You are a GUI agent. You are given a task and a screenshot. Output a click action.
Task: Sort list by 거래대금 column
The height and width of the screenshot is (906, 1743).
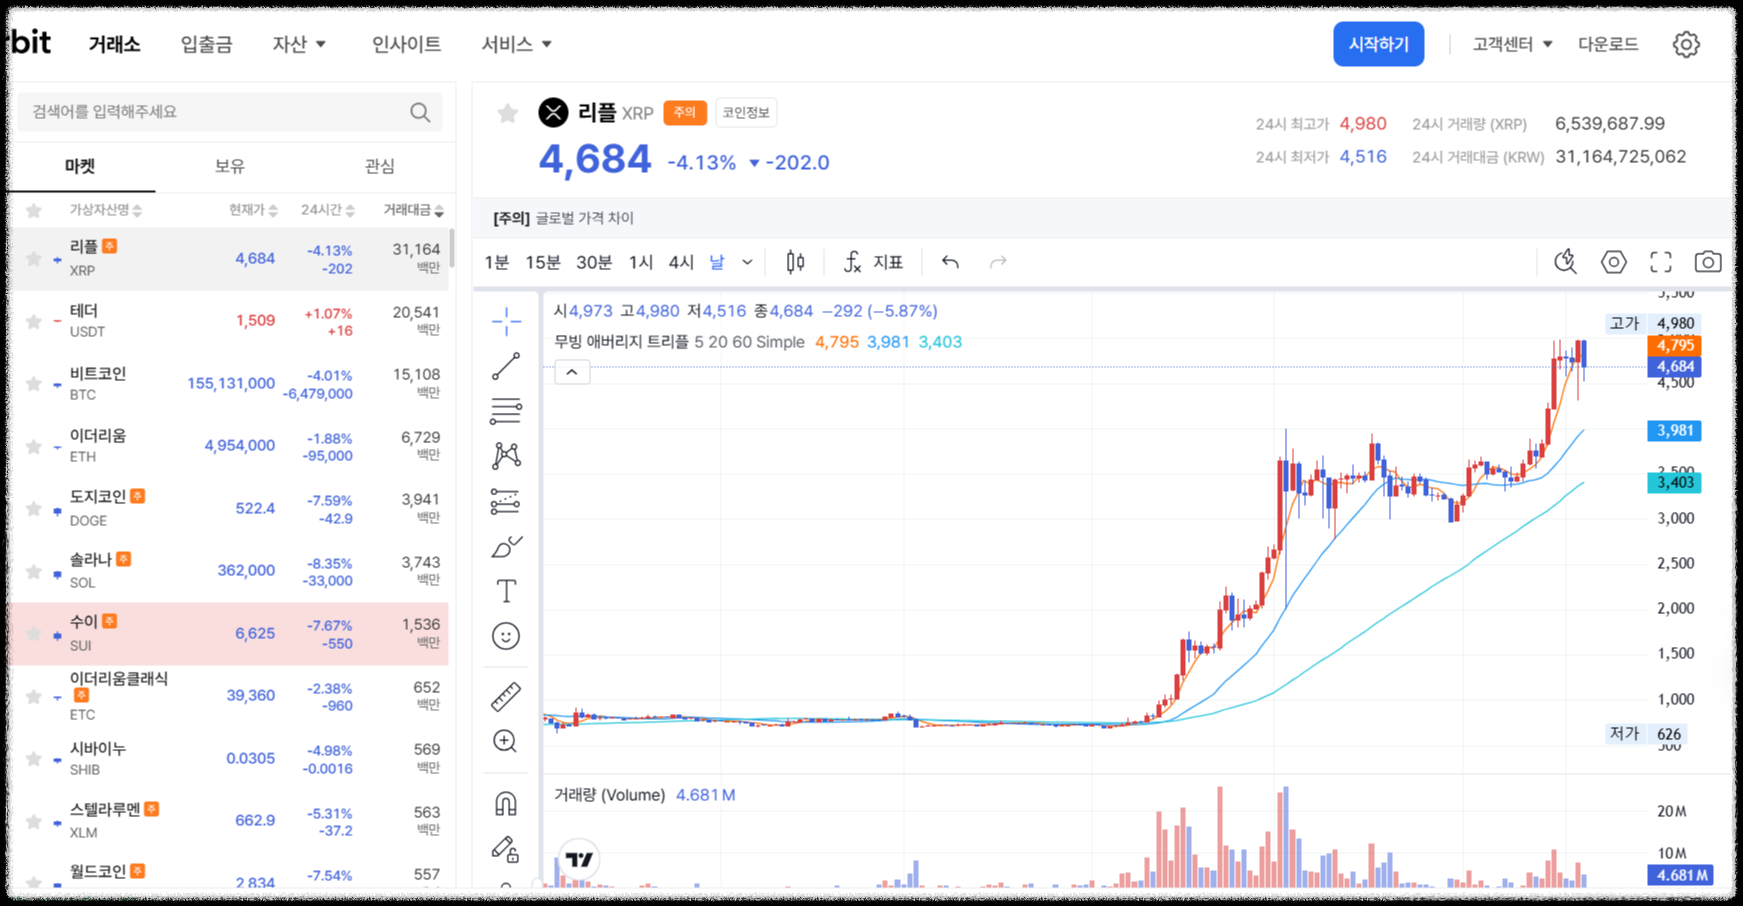tap(413, 210)
